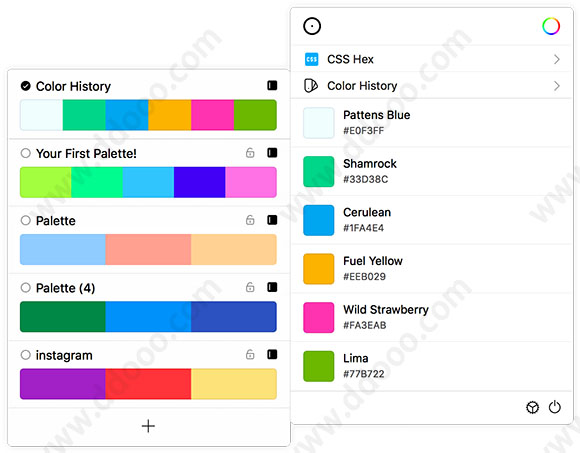Image resolution: width=580 pixels, height=453 pixels.
Task: Click the panel icon beside Color History
Action: [x=272, y=85]
